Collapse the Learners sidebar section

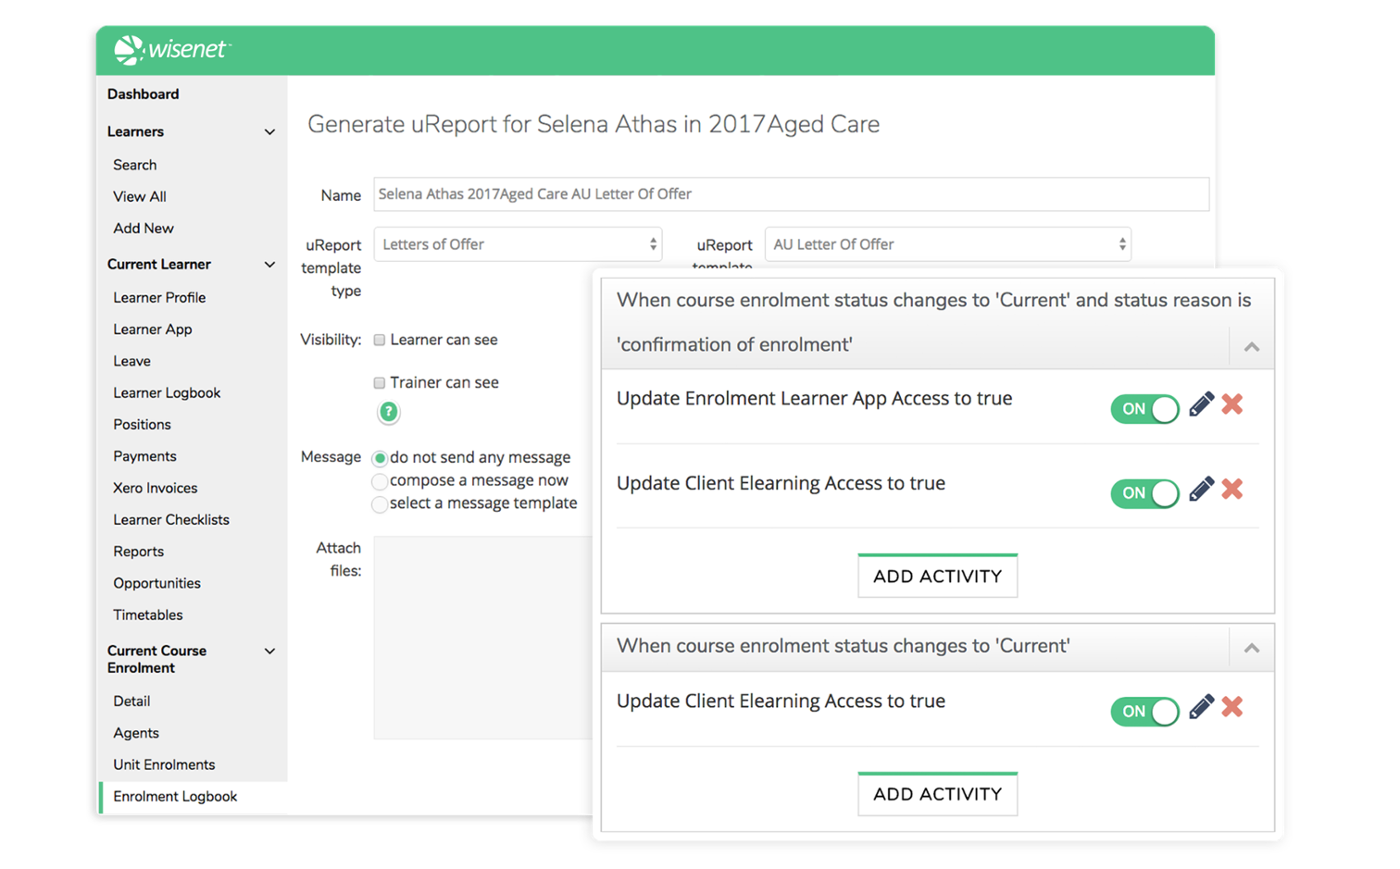coord(269,132)
